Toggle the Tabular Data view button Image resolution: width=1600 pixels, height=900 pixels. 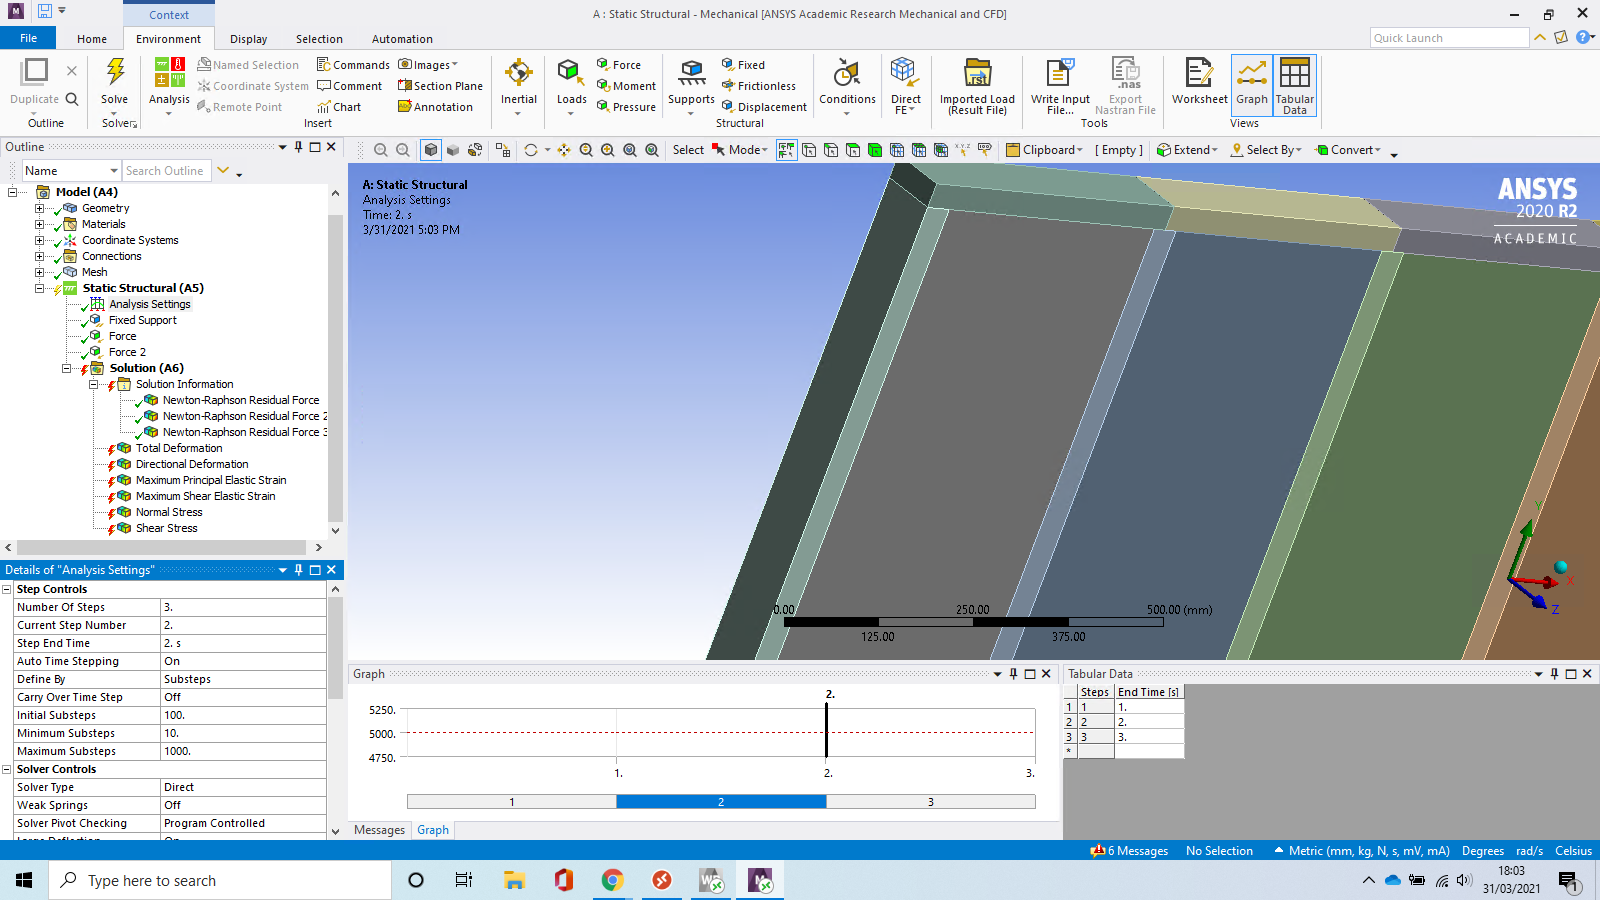click(x=1294, y=80)
